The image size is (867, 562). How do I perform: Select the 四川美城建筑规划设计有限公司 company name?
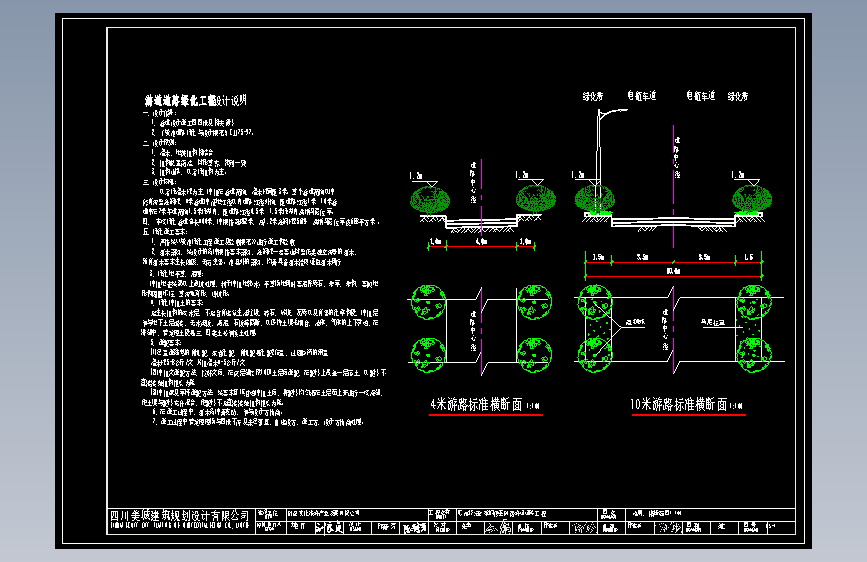(x=179, y=516)
